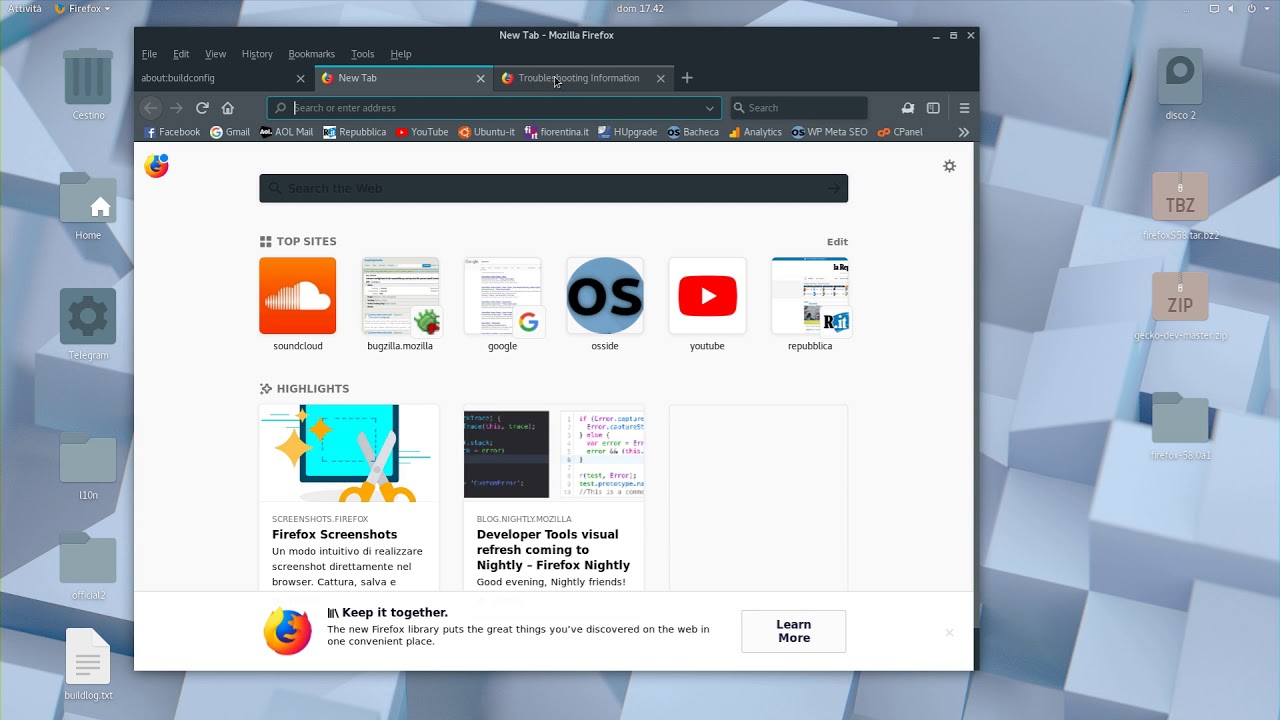This screenshot has width=1280, height=720.
Task: Click the Back navigation arrow
Action: click(x=150, y=108)
